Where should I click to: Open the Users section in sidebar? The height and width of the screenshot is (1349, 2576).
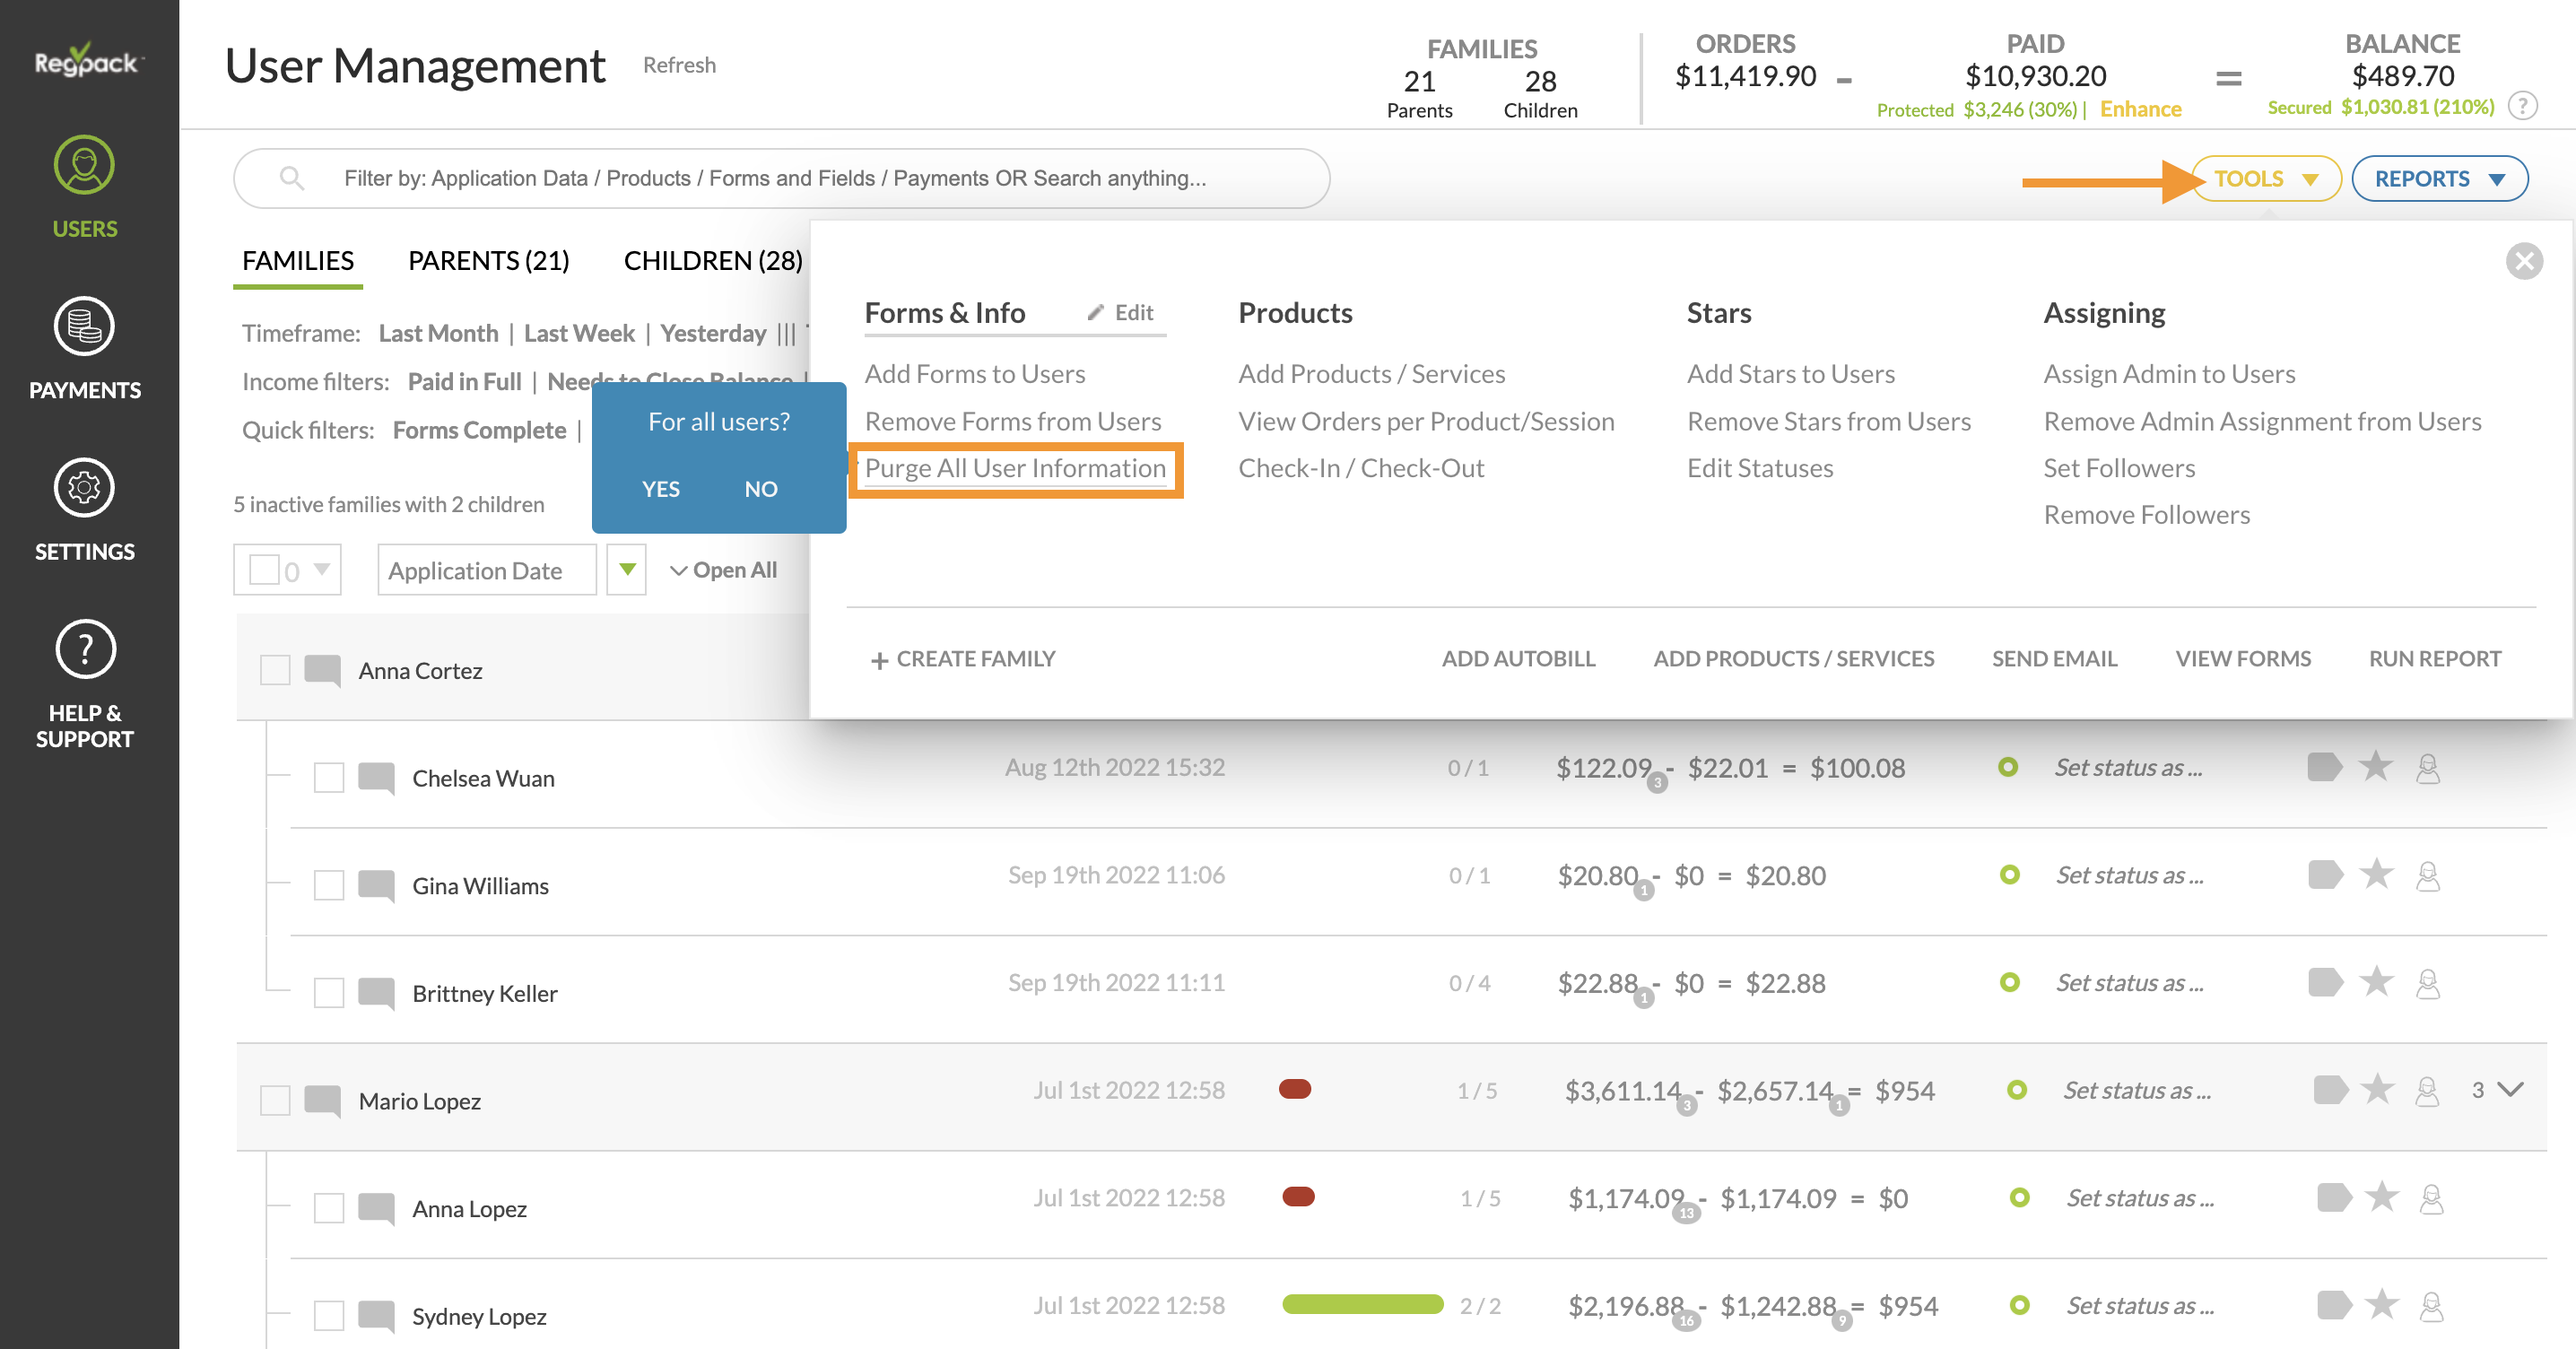[x=85, y=187]
